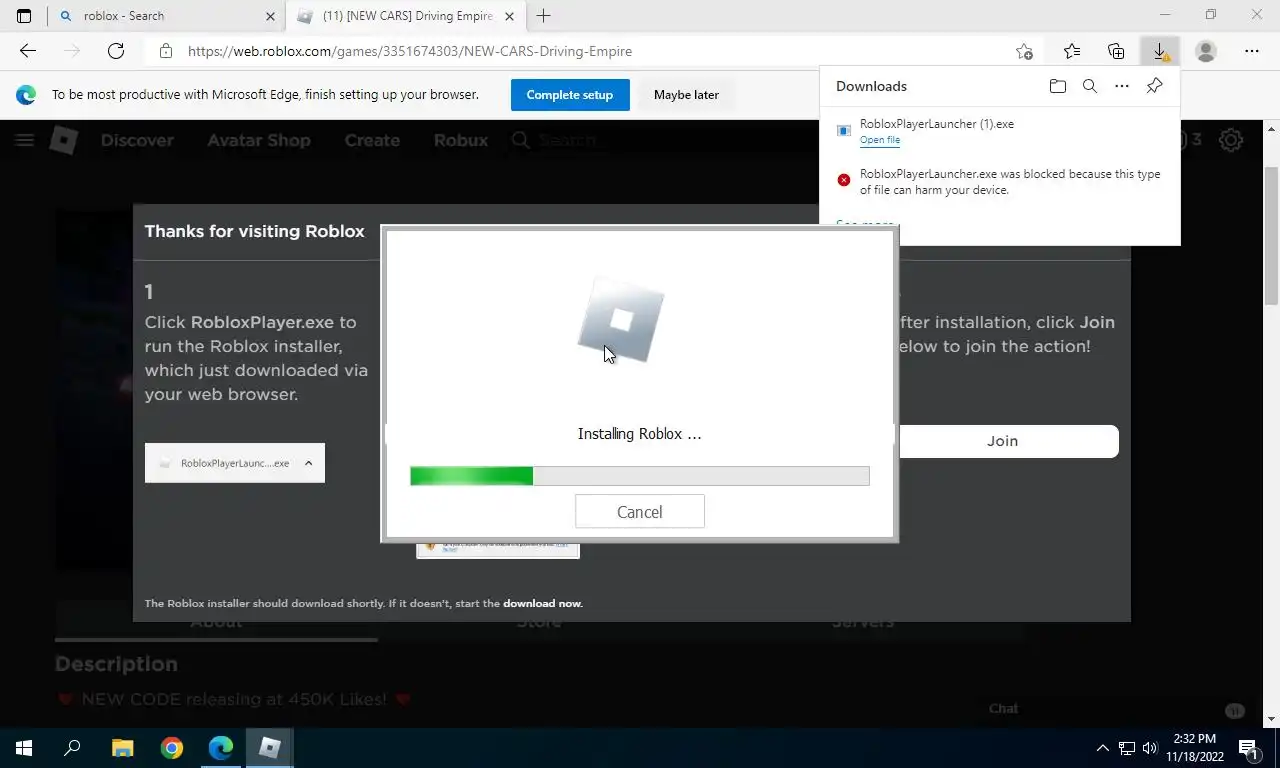Switch to the roblox - Search tab
This screenshot has width=1280, height=768.
(166, 16)
